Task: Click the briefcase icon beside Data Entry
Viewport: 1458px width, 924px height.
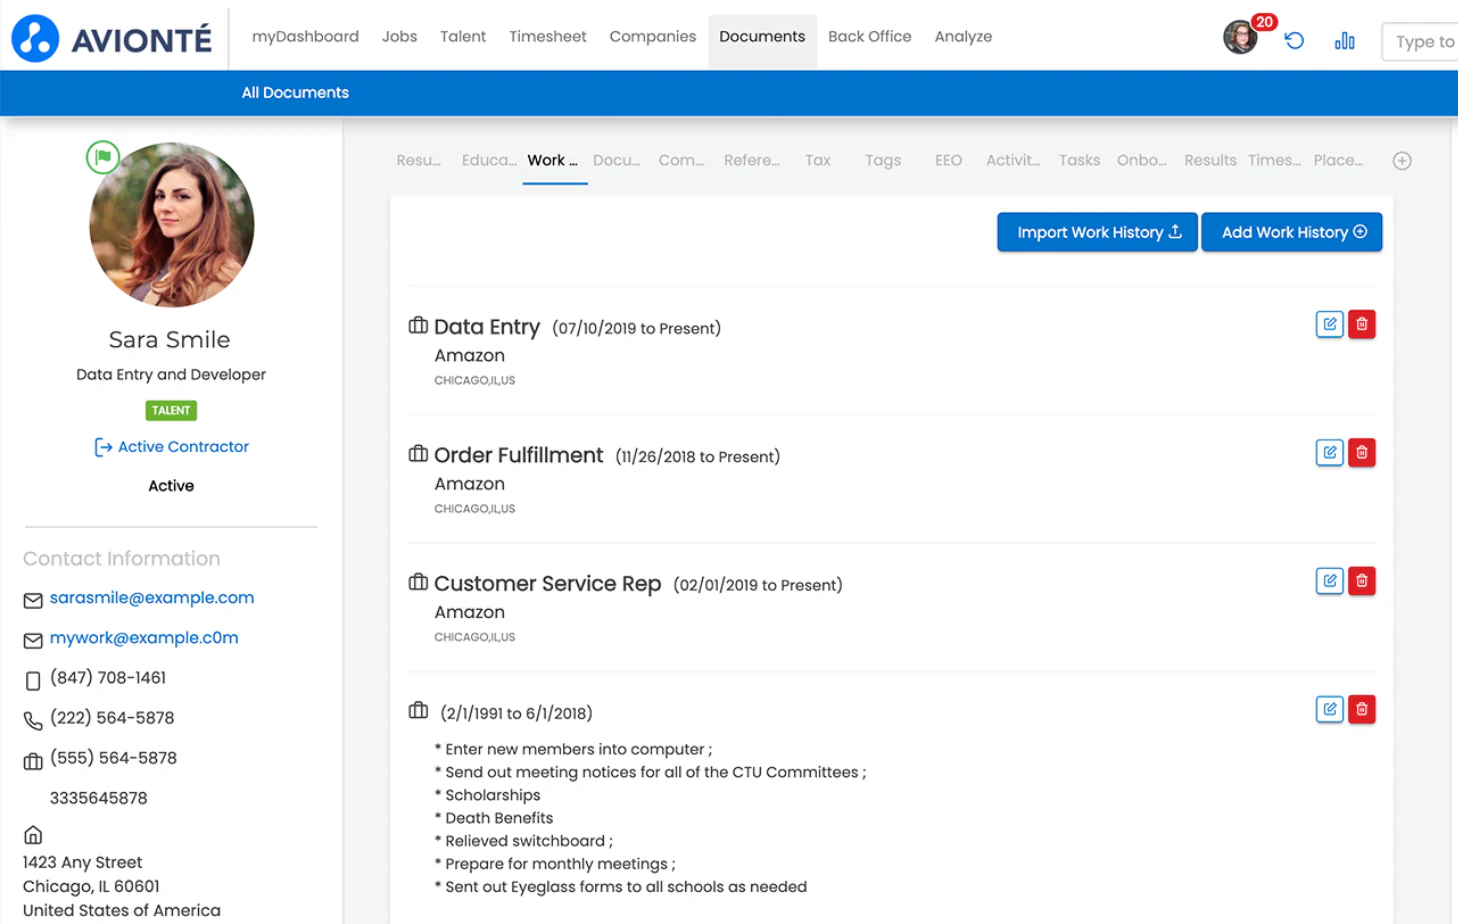Action: click(418, 326)
